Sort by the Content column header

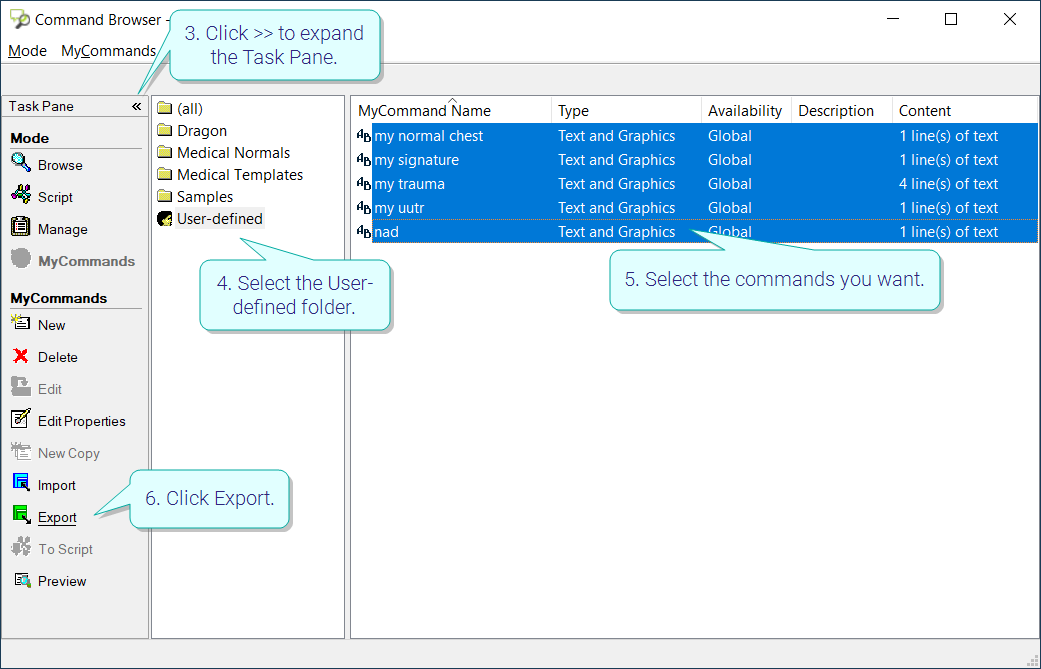(965, 111)
